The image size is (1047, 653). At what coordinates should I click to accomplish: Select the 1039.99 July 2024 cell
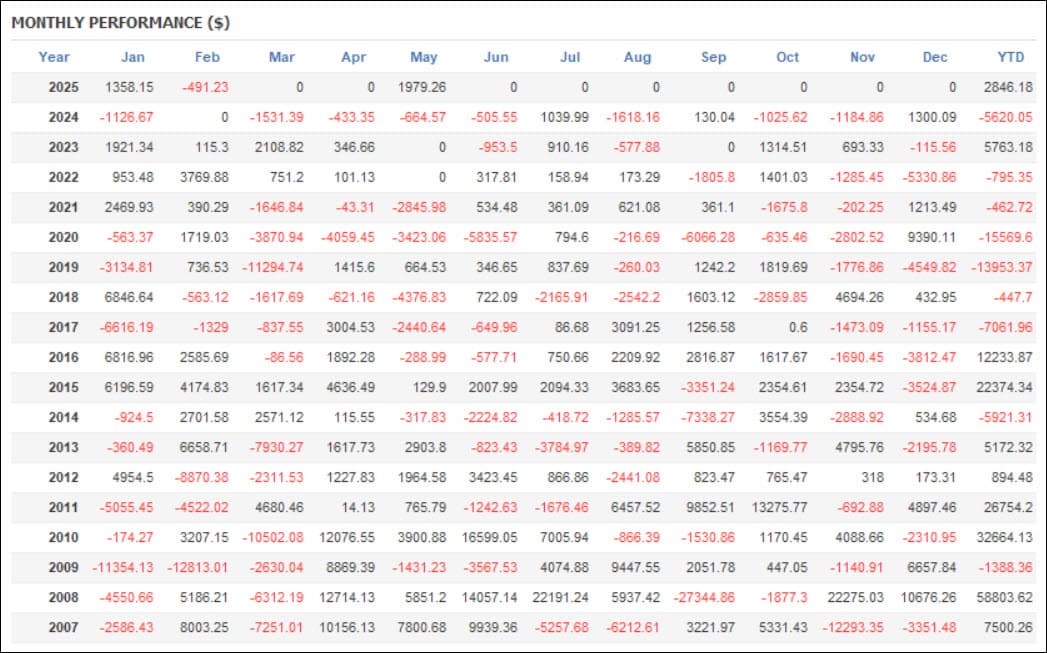click(x=565, y=118)
